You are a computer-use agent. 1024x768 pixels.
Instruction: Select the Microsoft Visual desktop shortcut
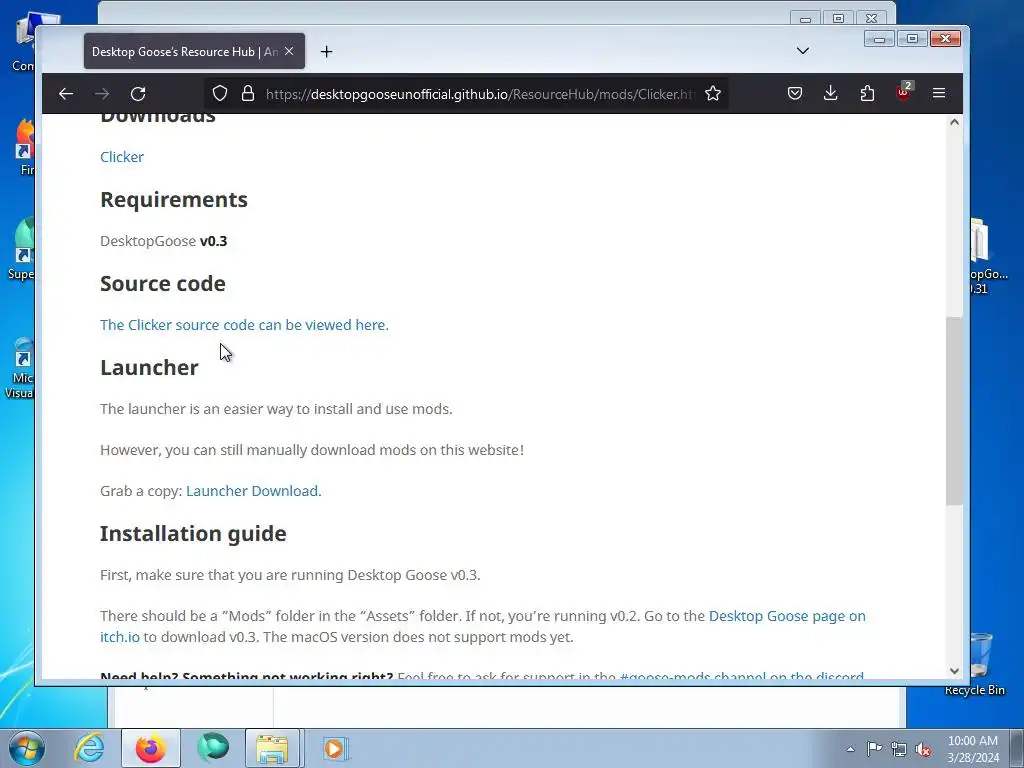(x=20, y=368)
